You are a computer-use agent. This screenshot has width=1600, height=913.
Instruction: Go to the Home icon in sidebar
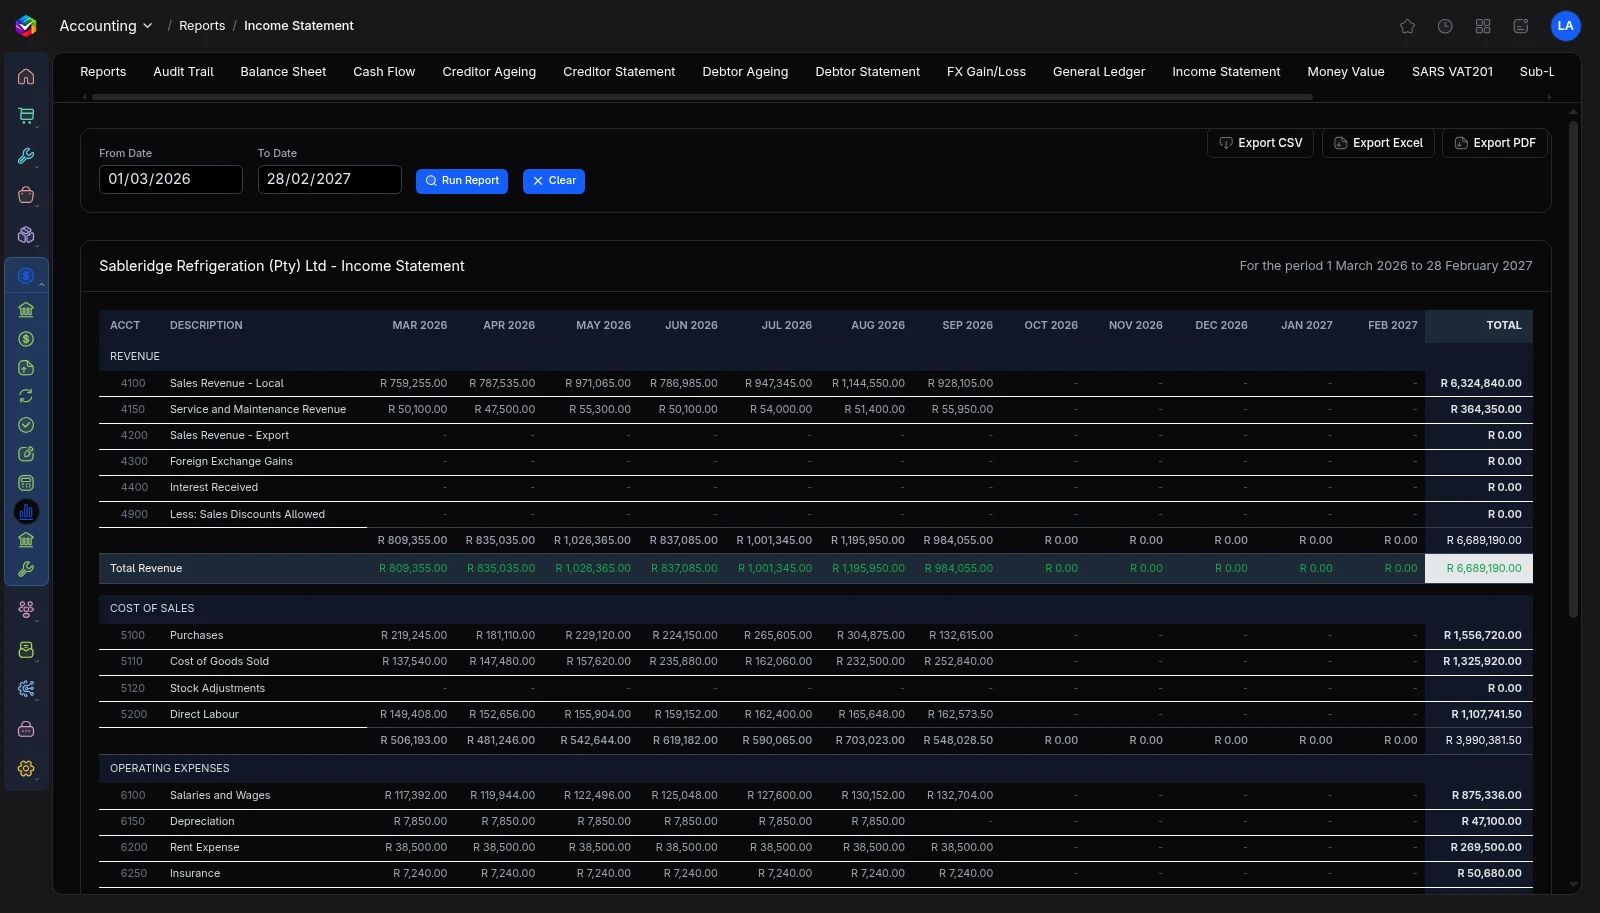click(x=26, y=77)
